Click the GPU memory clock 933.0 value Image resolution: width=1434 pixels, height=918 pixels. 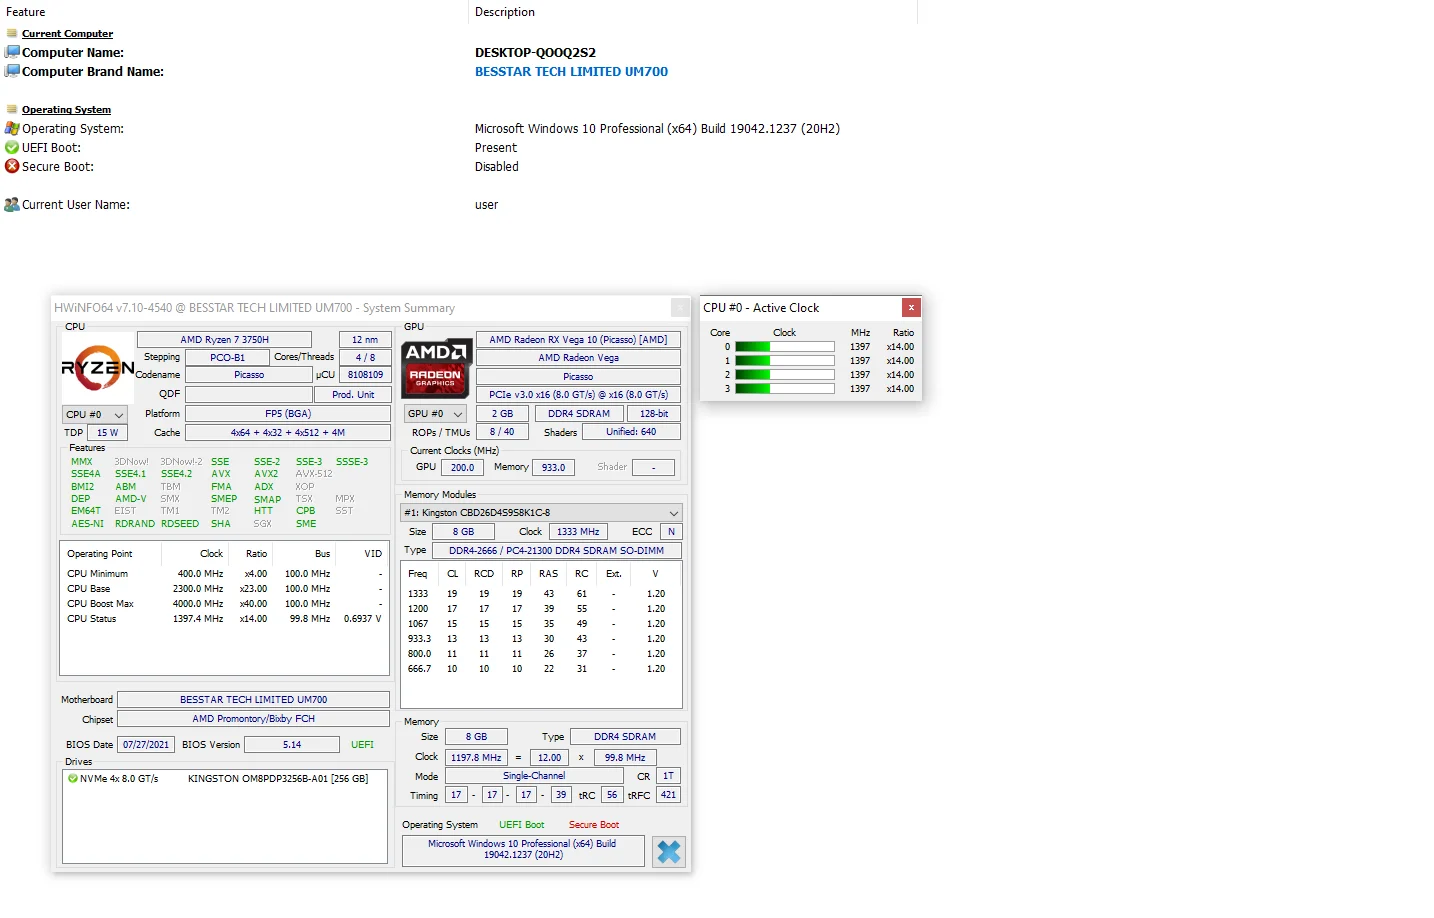(554, 467)
